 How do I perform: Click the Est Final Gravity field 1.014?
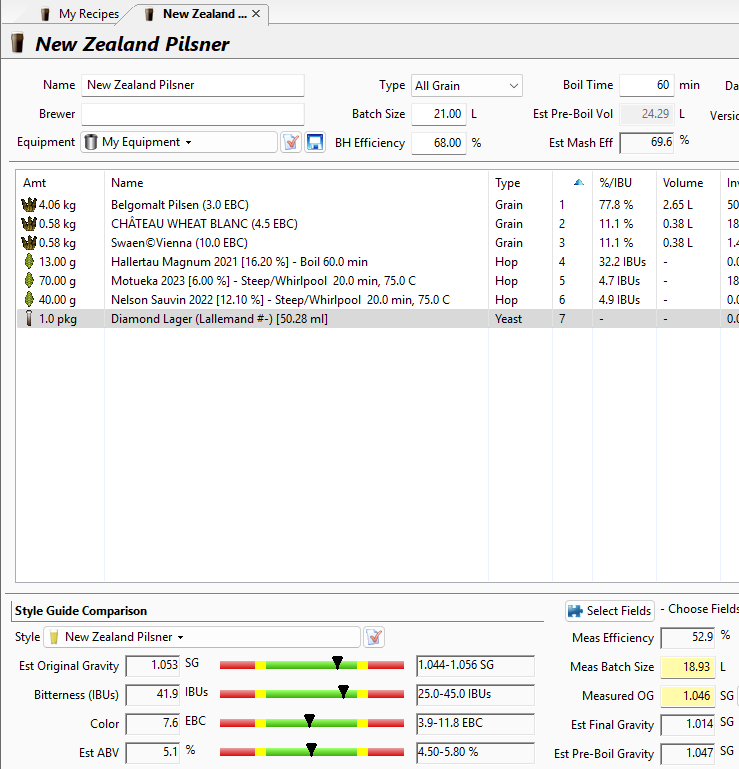pyautogui.click(x=688, y=724)
